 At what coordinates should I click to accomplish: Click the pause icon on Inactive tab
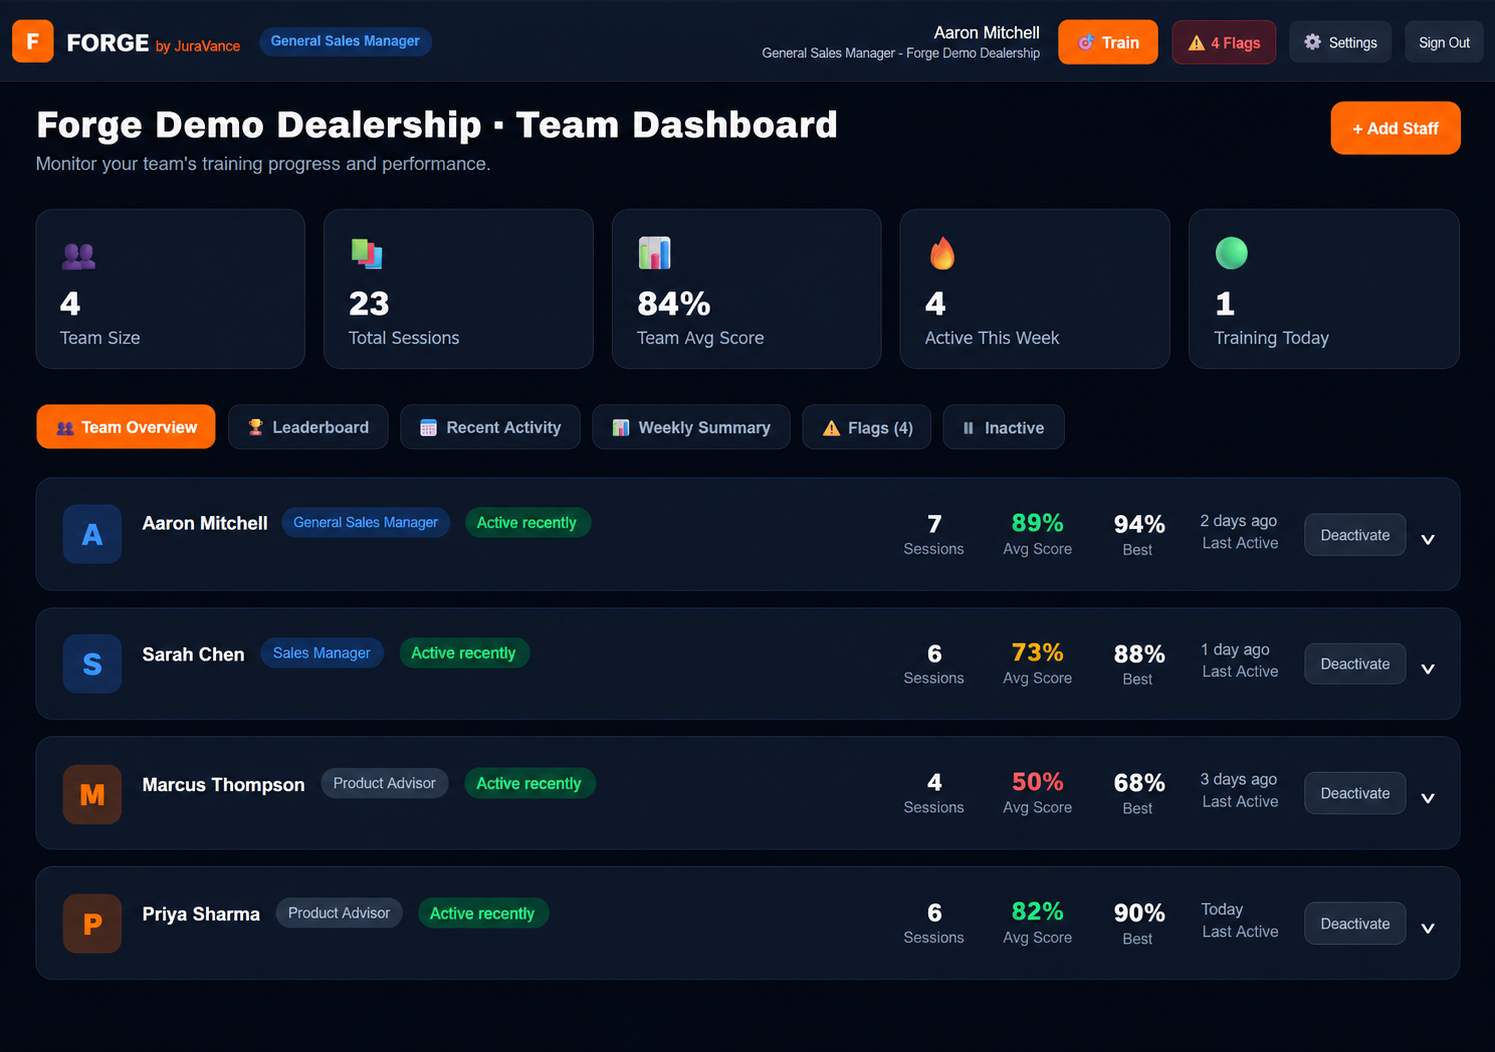968,428
